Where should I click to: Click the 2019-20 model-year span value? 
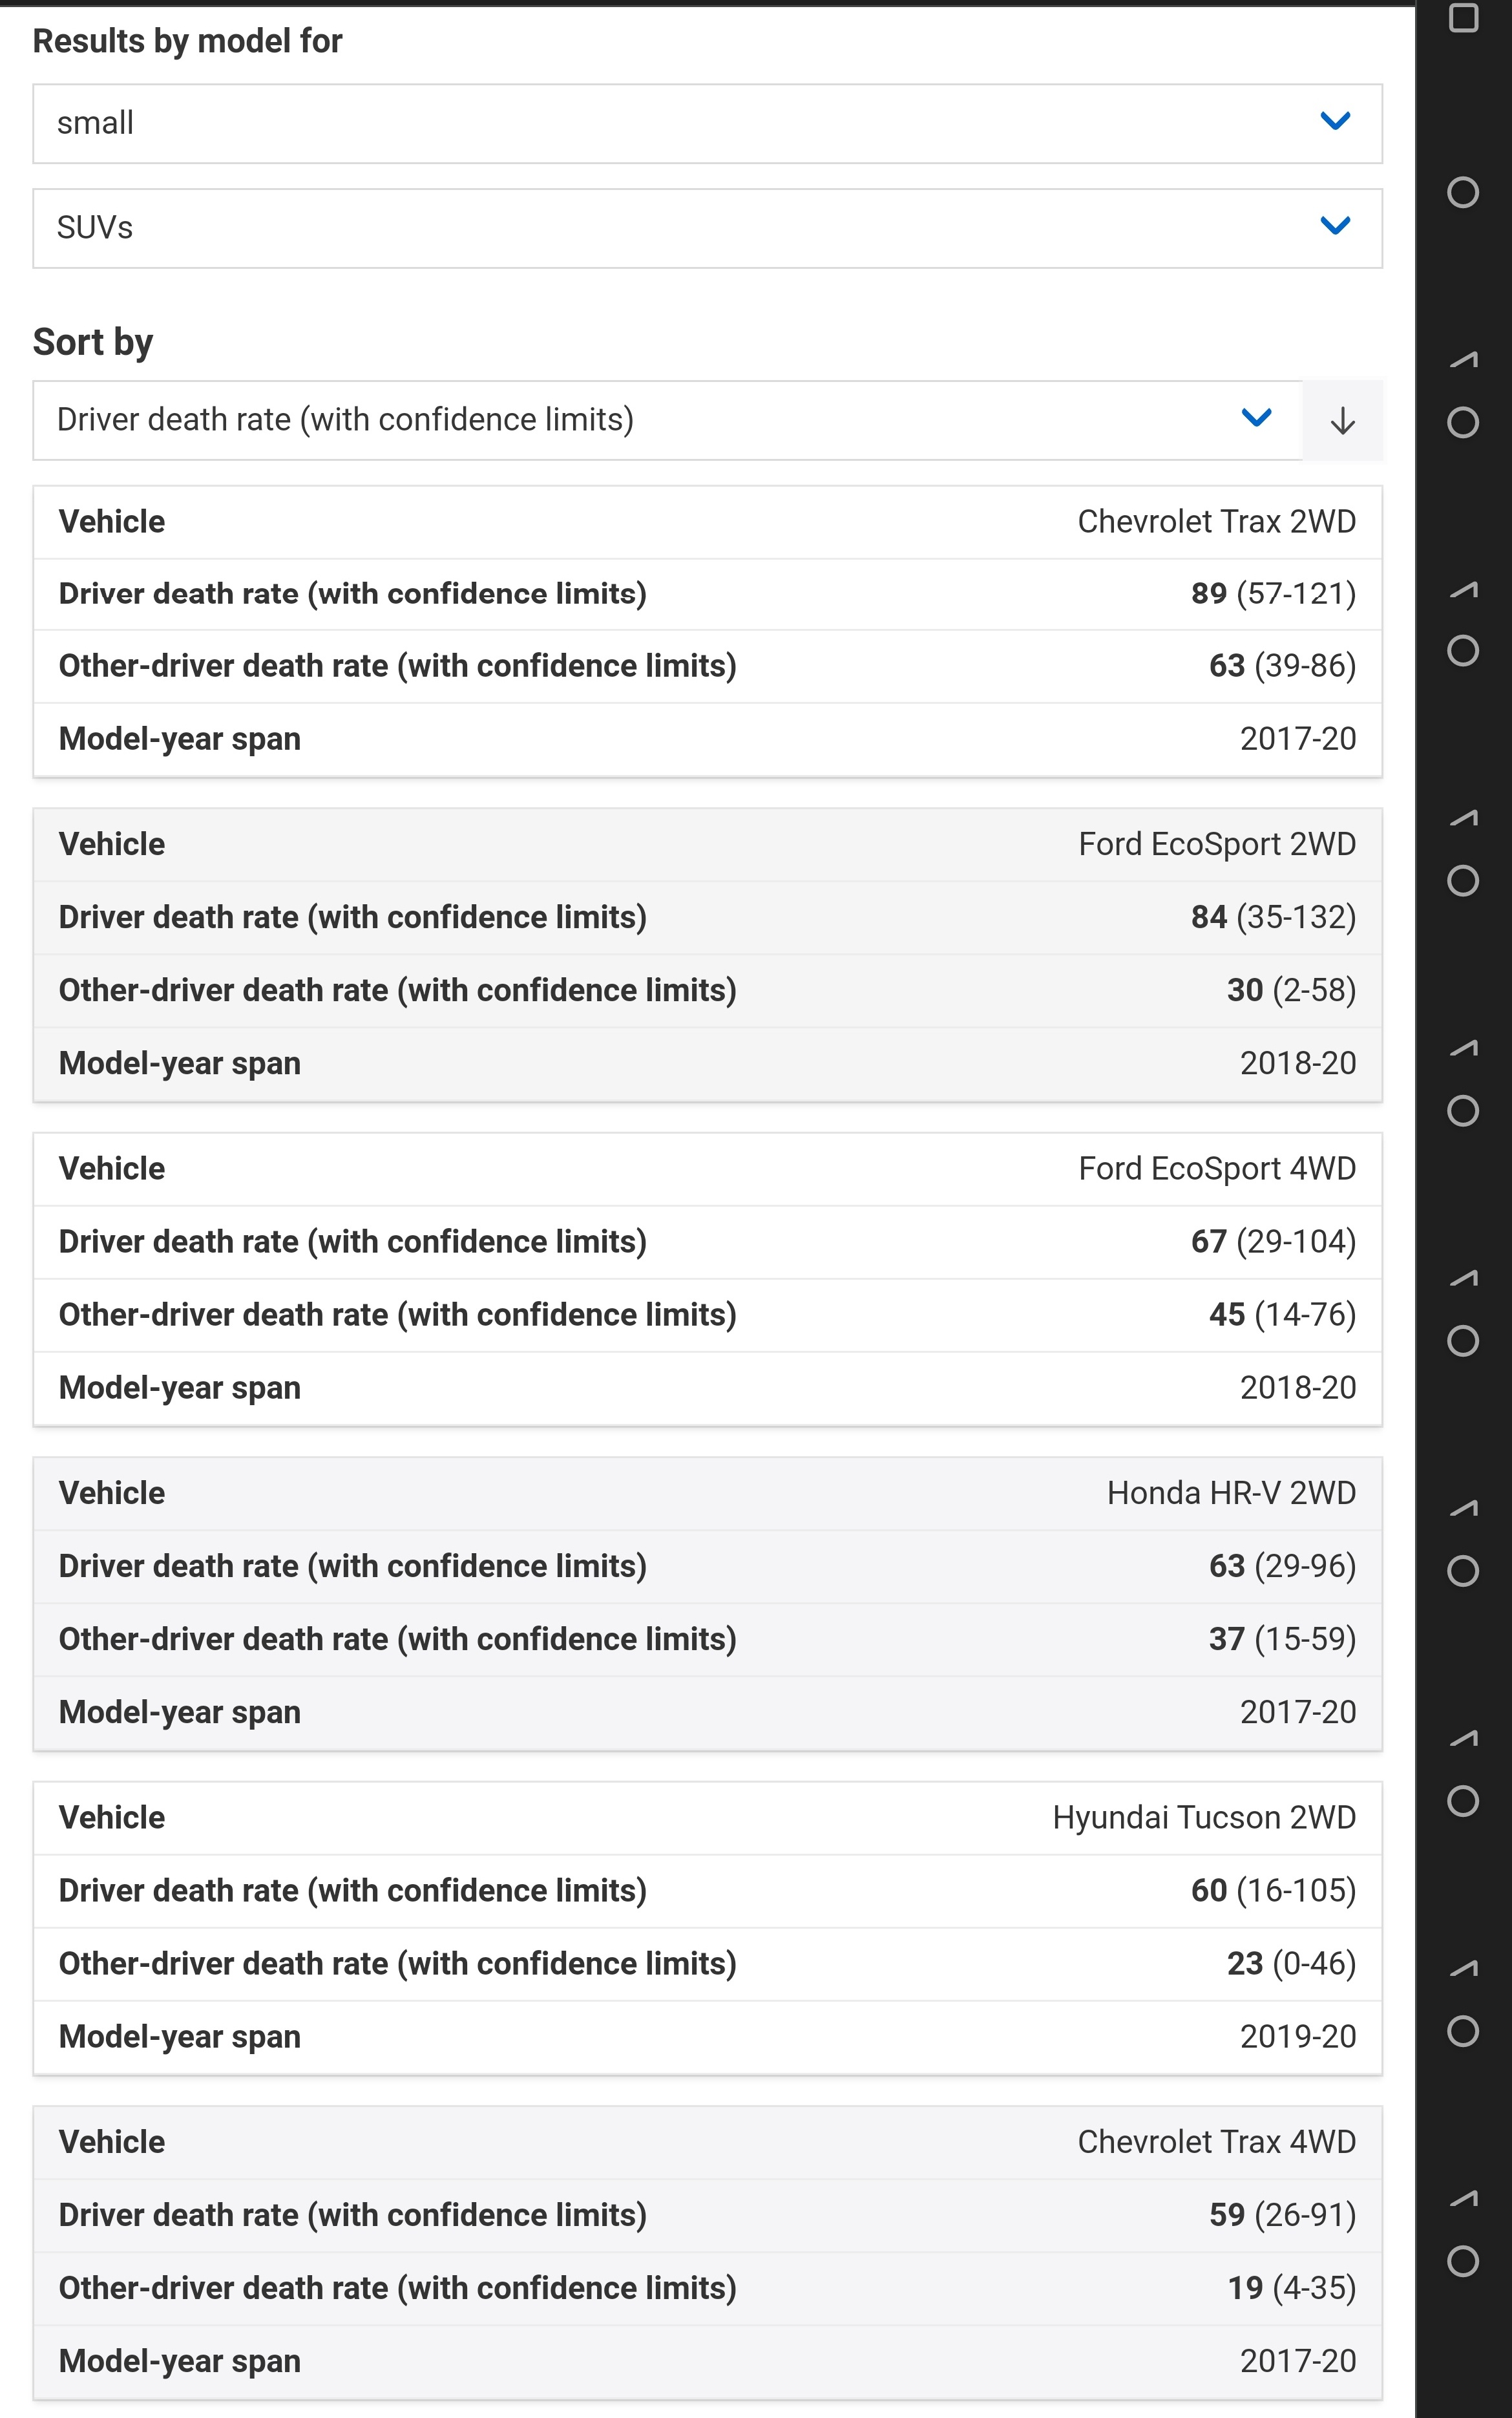pos(1298,2037)
